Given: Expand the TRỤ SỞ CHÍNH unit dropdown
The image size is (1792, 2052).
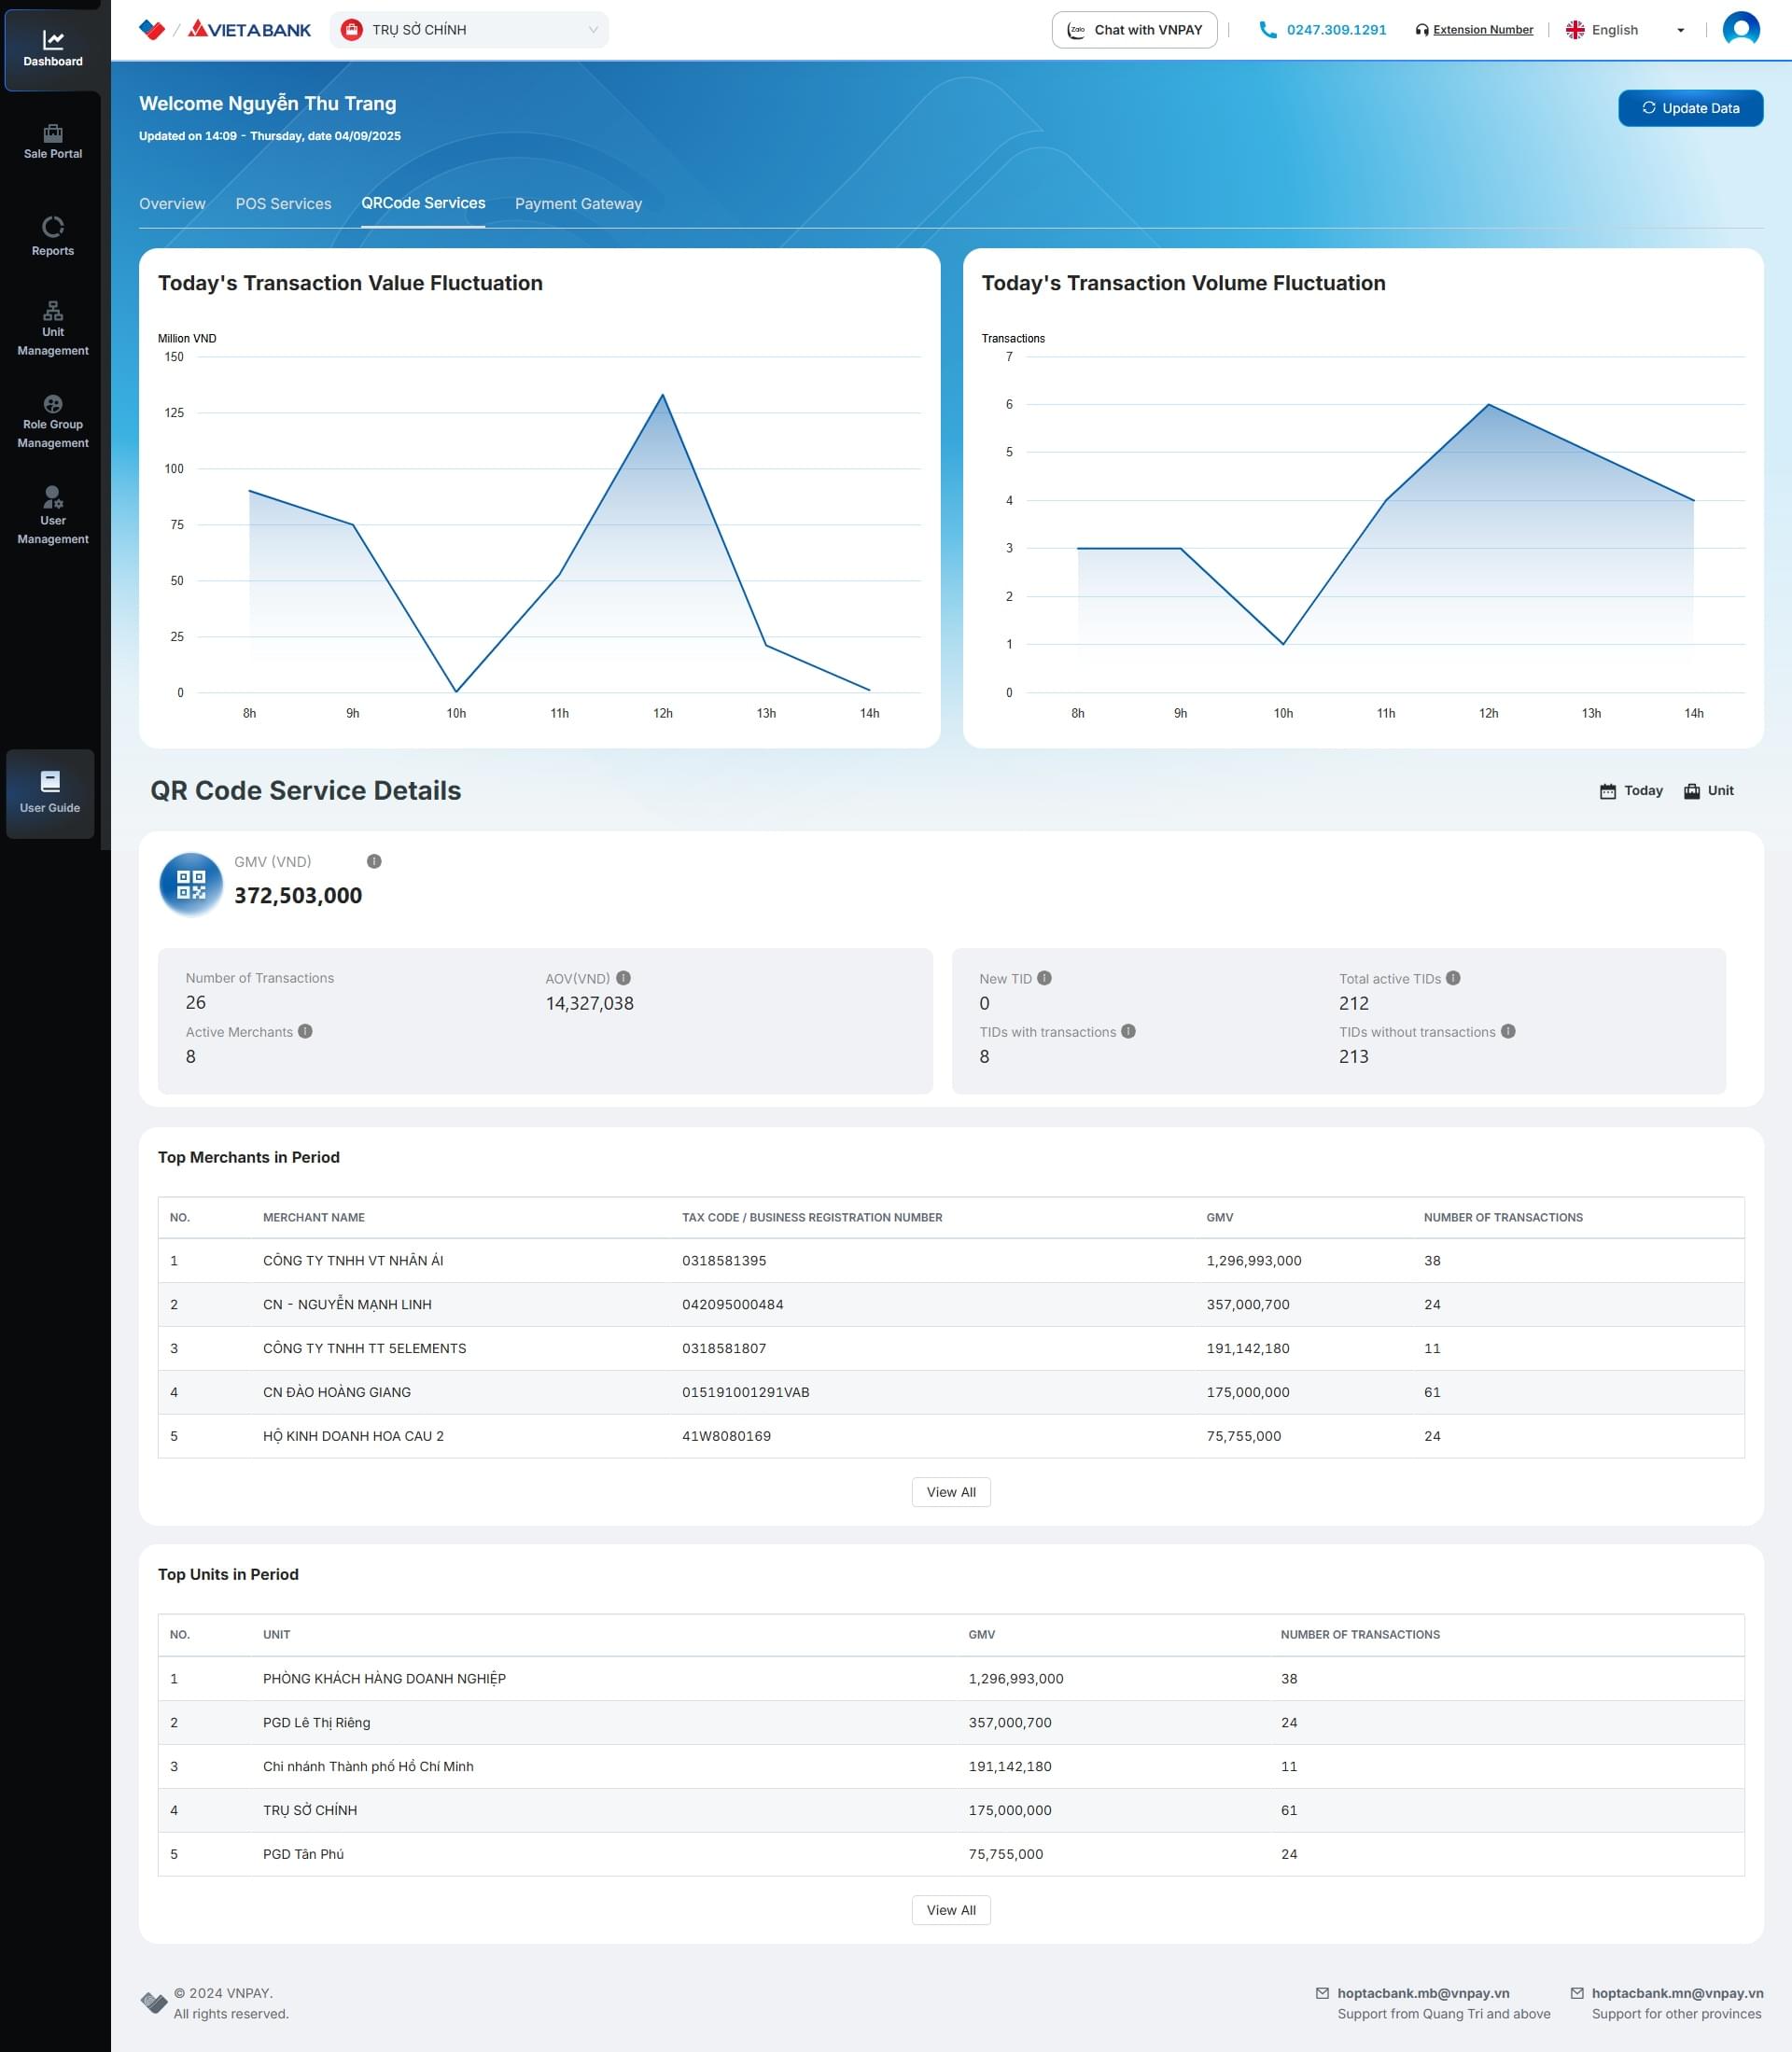Looking at the screenshot, I should tap(469, 30).
